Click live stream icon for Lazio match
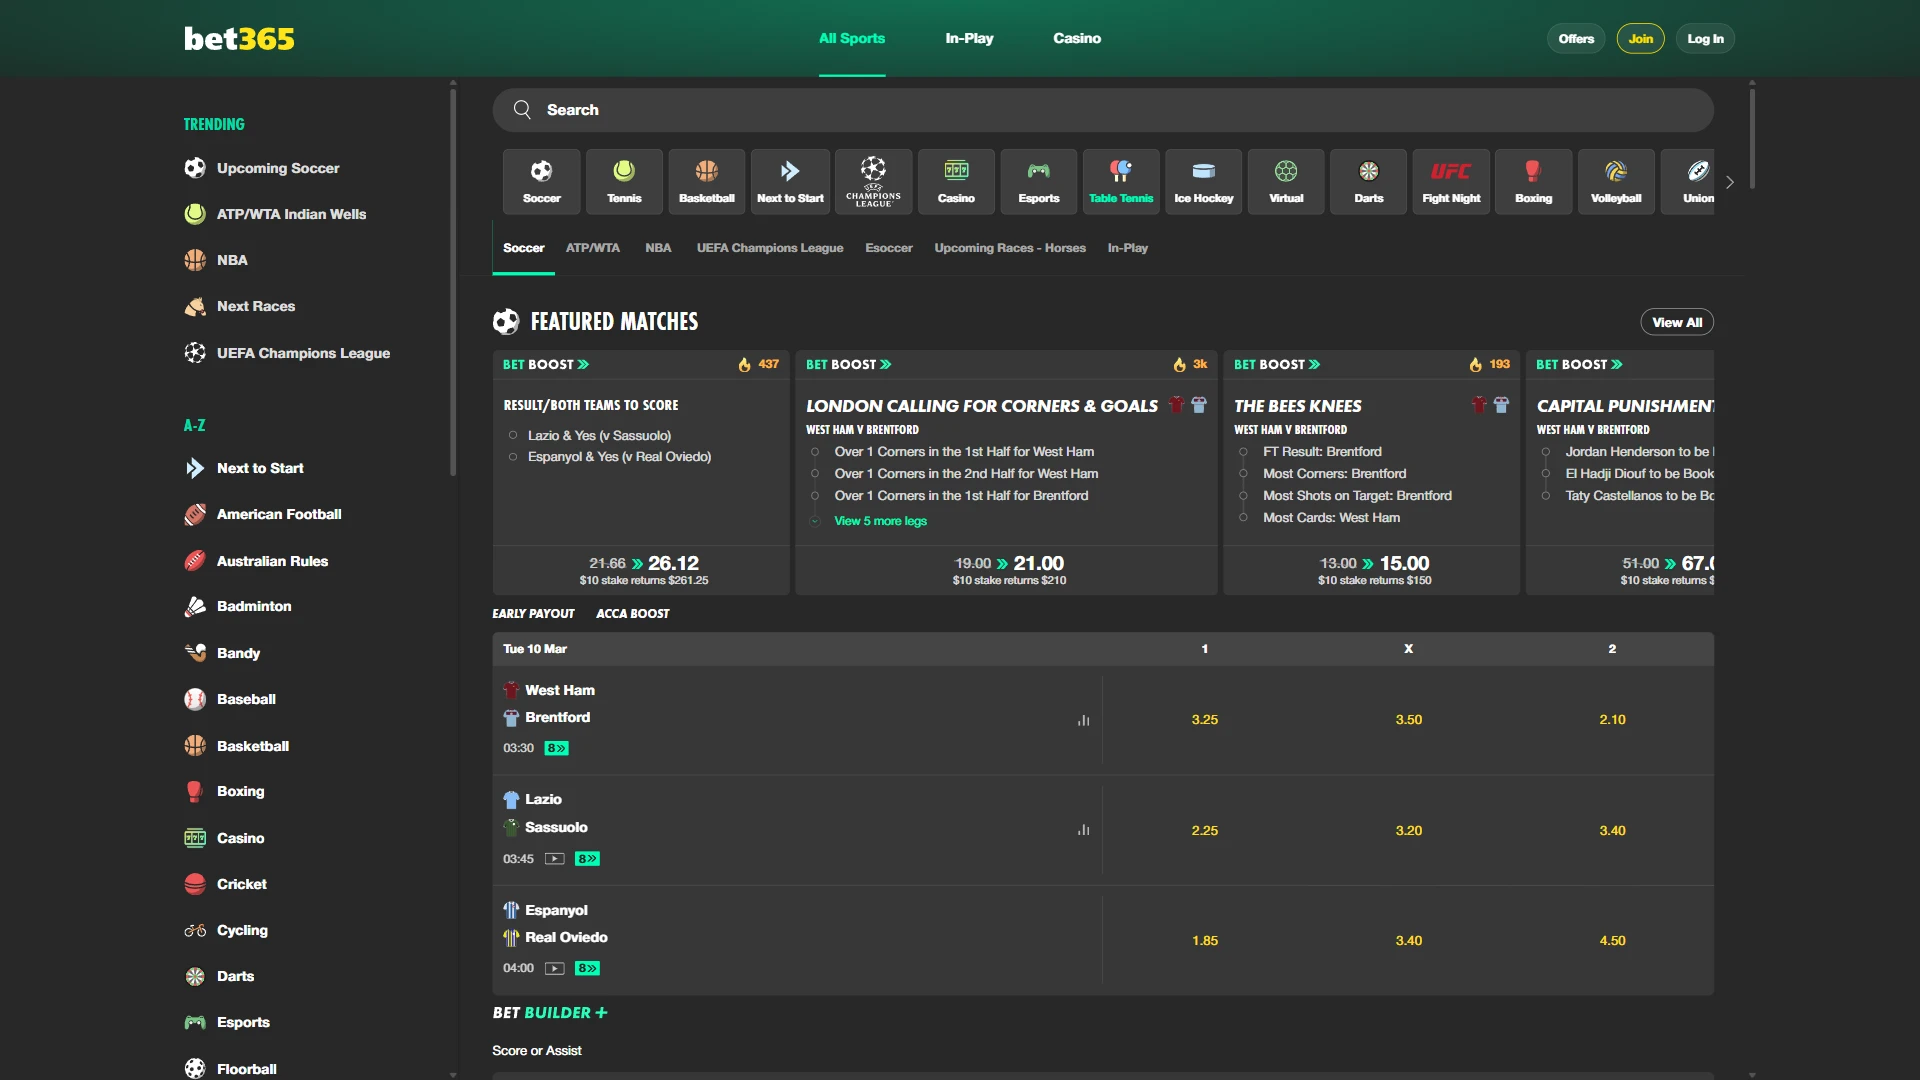Image resolution: width=1920 pixels, height=1080 pixels. point(555,859)
